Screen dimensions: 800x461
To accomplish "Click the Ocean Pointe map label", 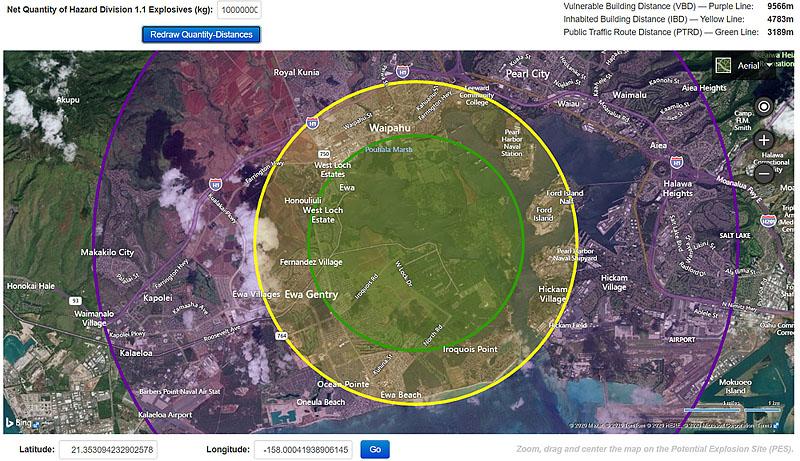I will [343, 384].
